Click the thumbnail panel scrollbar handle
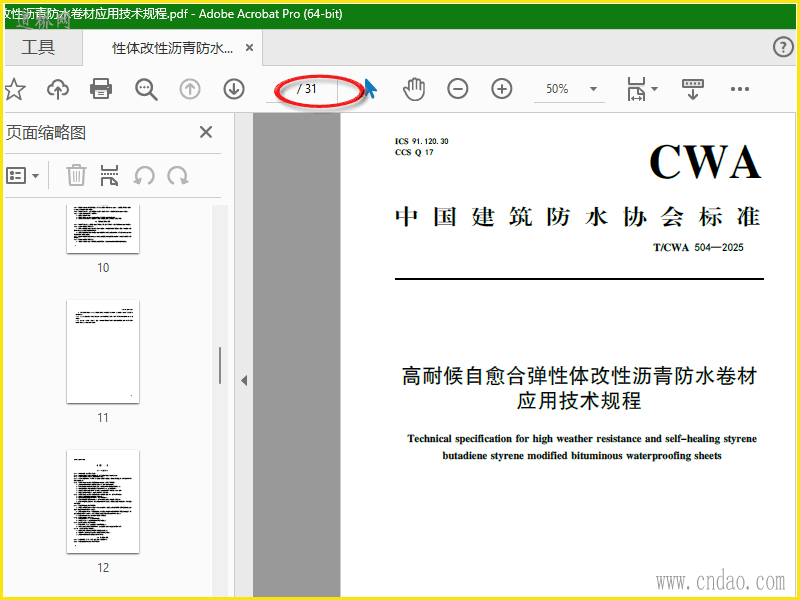800x600 pixels. tap(220, 365)
